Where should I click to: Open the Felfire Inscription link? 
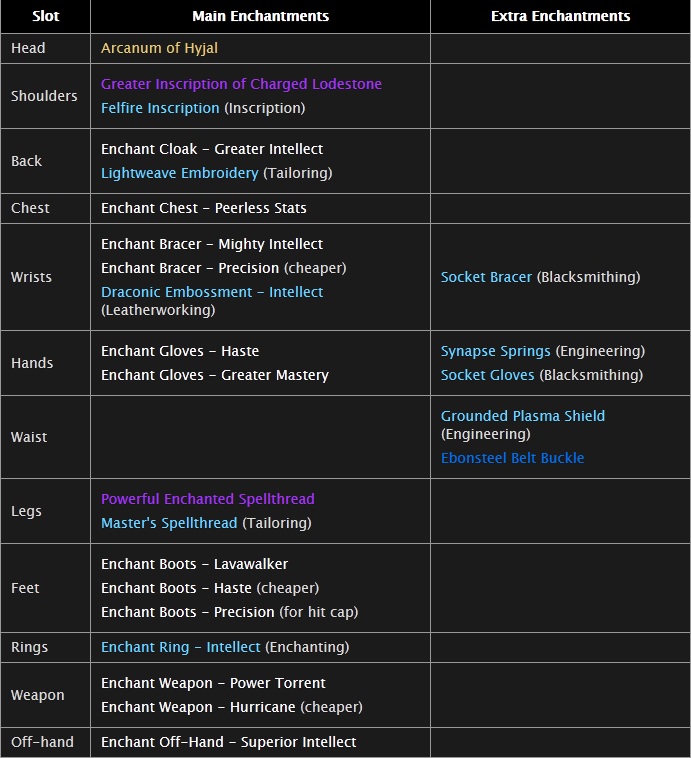(160, 108)
